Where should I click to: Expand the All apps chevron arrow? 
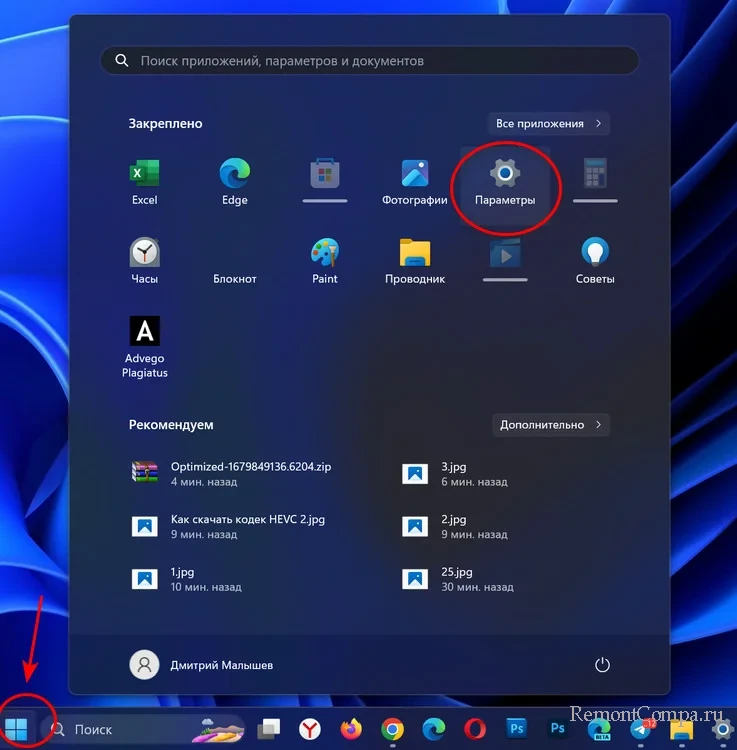point(598,123)
